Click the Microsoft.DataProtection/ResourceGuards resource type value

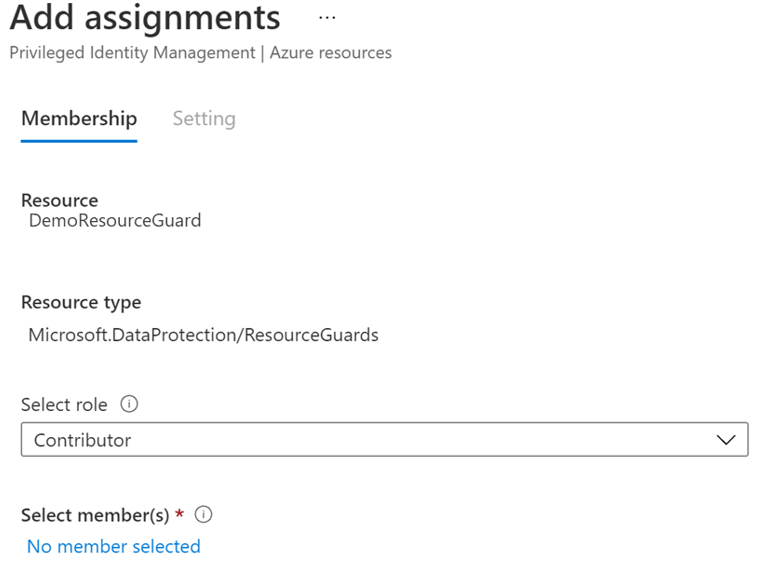203,335
